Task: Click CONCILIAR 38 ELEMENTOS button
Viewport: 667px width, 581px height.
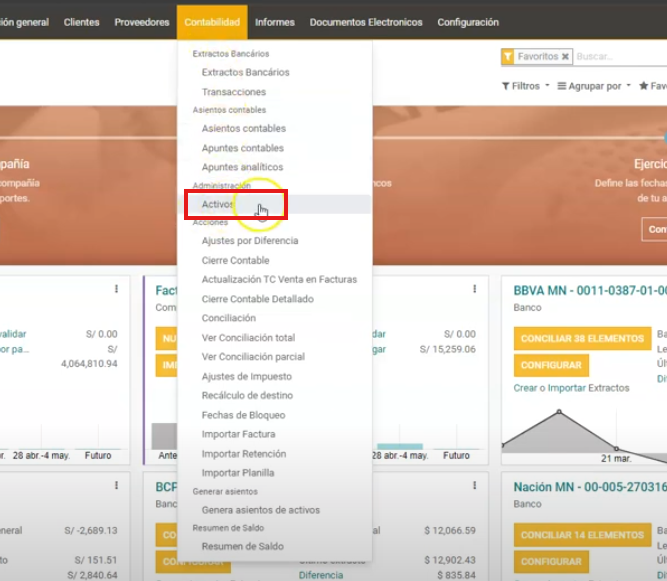Action: [580, 339]
